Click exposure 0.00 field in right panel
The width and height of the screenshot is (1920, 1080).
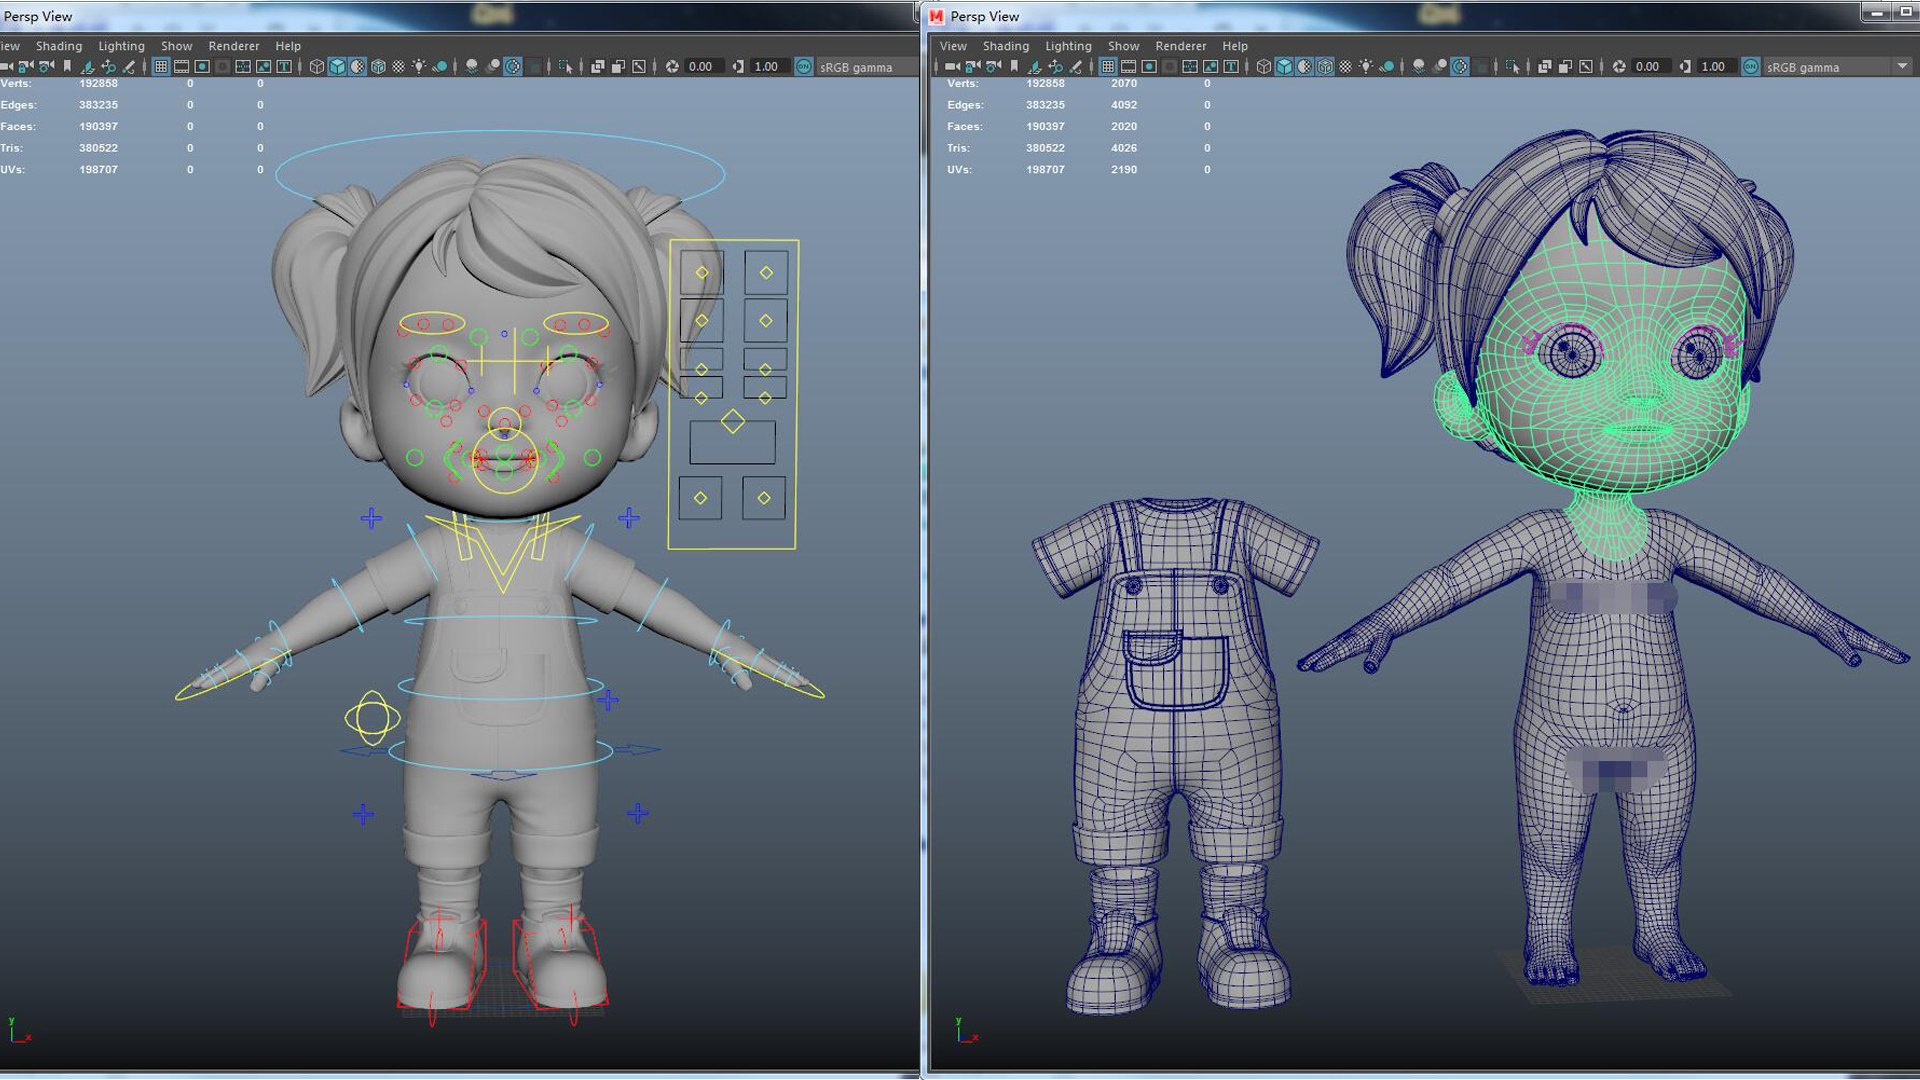[1650, 67]
